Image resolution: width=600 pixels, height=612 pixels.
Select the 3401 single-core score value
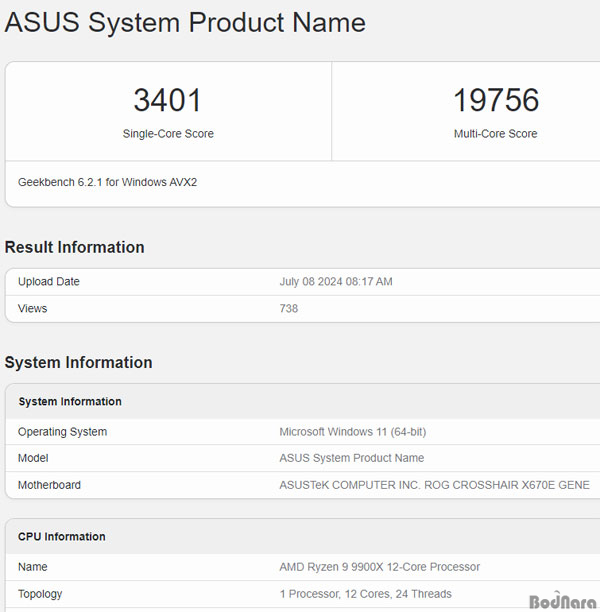(x=167, y=100)
